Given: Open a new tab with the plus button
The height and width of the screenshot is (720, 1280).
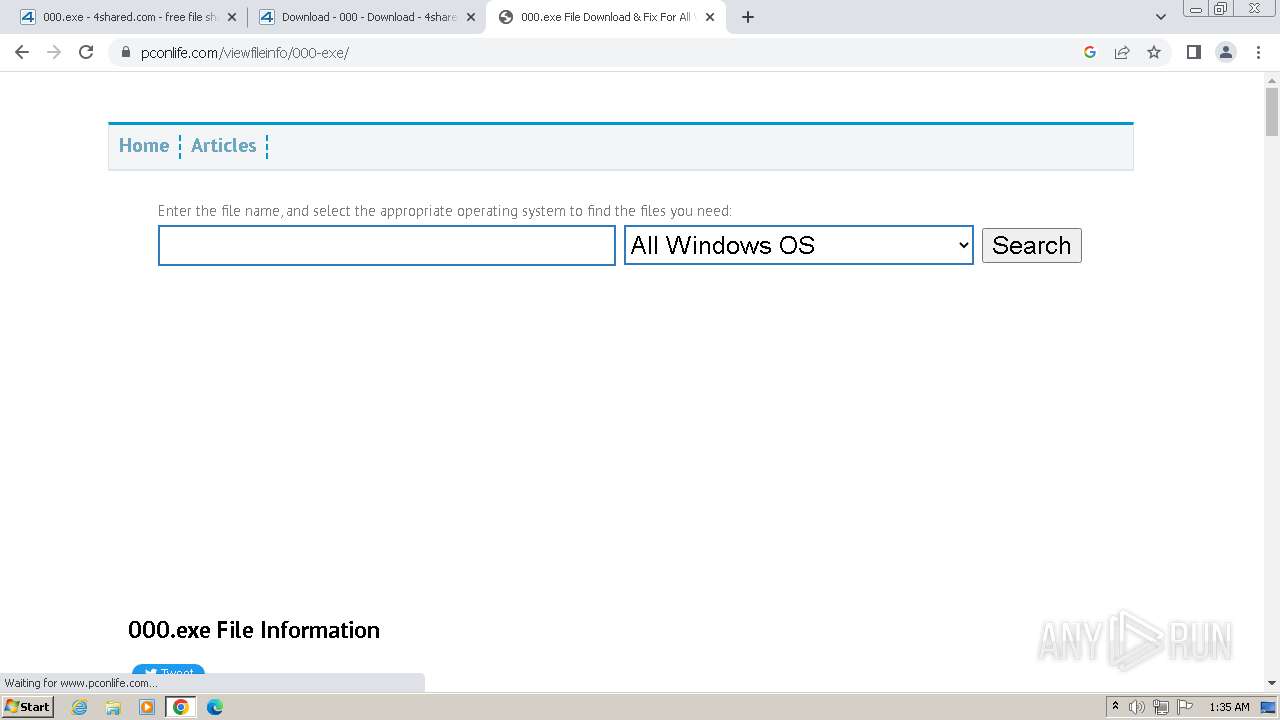Looking at the screenshot, I should [748, 17].
